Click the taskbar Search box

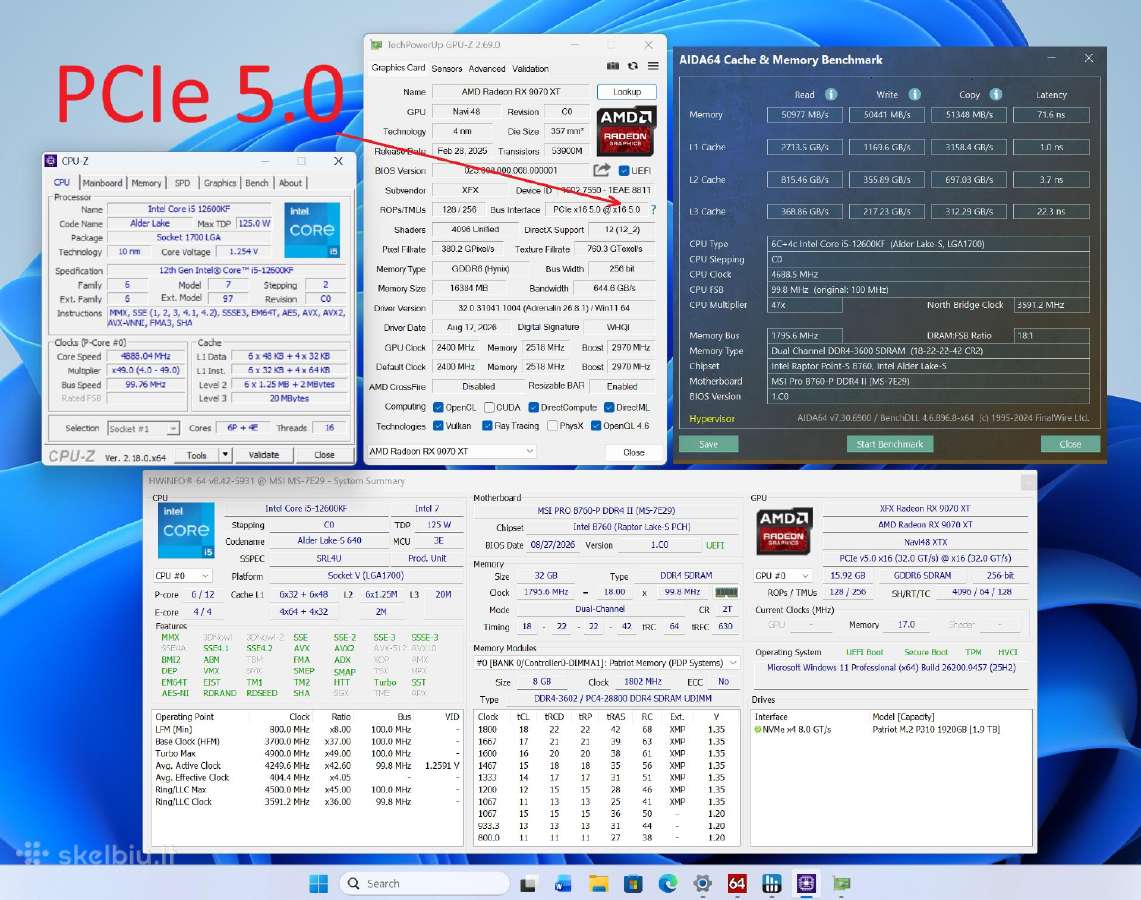(x=424, y=883)
